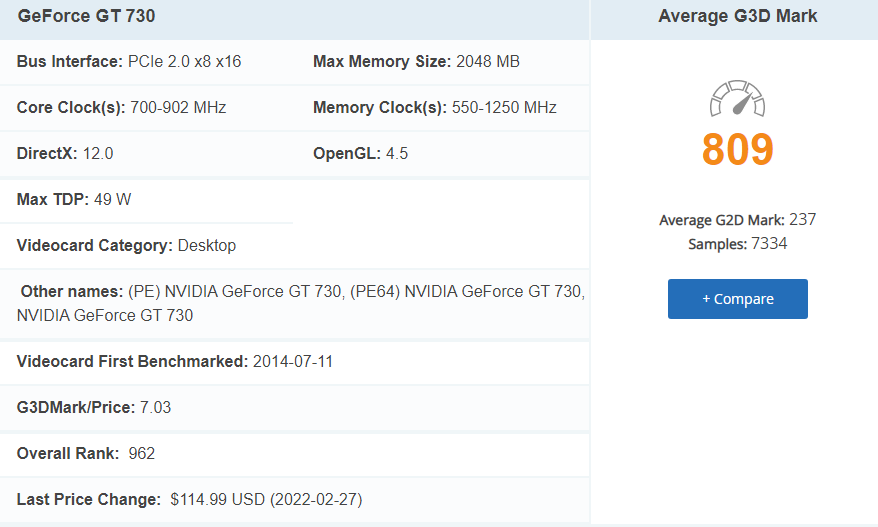Click the Average G2D Mark 237 text
Screen dimensions: 878x527
click(x=737, y=220)
